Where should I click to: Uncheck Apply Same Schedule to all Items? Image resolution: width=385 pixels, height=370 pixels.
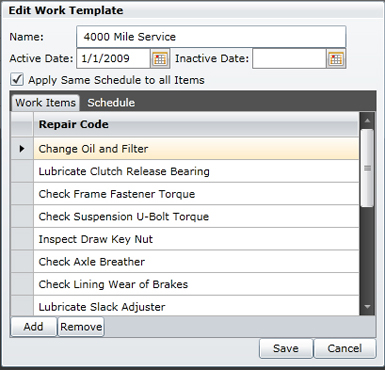(x=17, y=80)
